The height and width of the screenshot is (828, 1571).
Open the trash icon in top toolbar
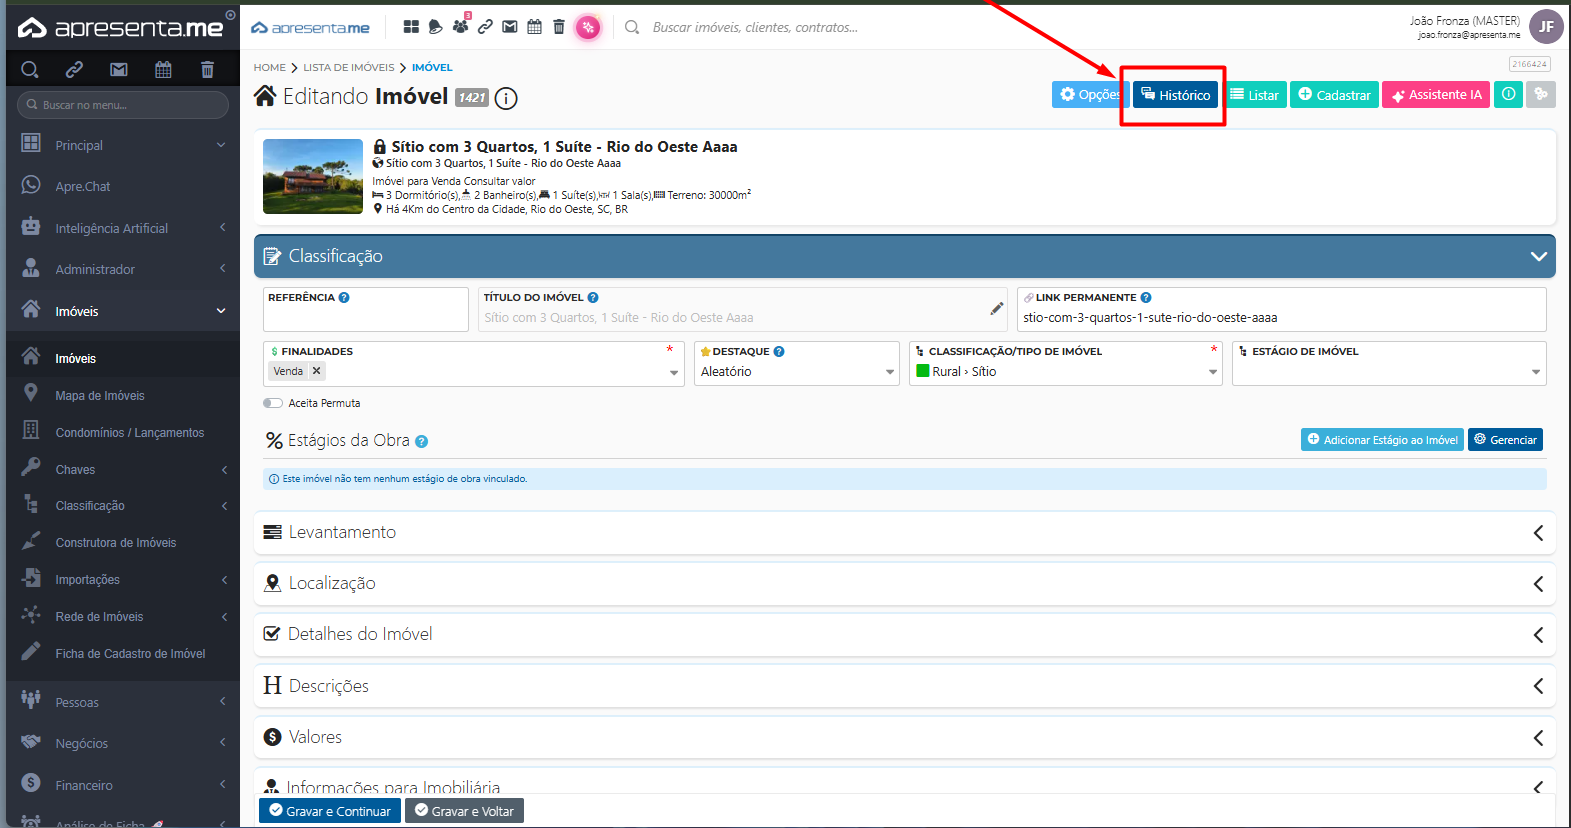559,27
